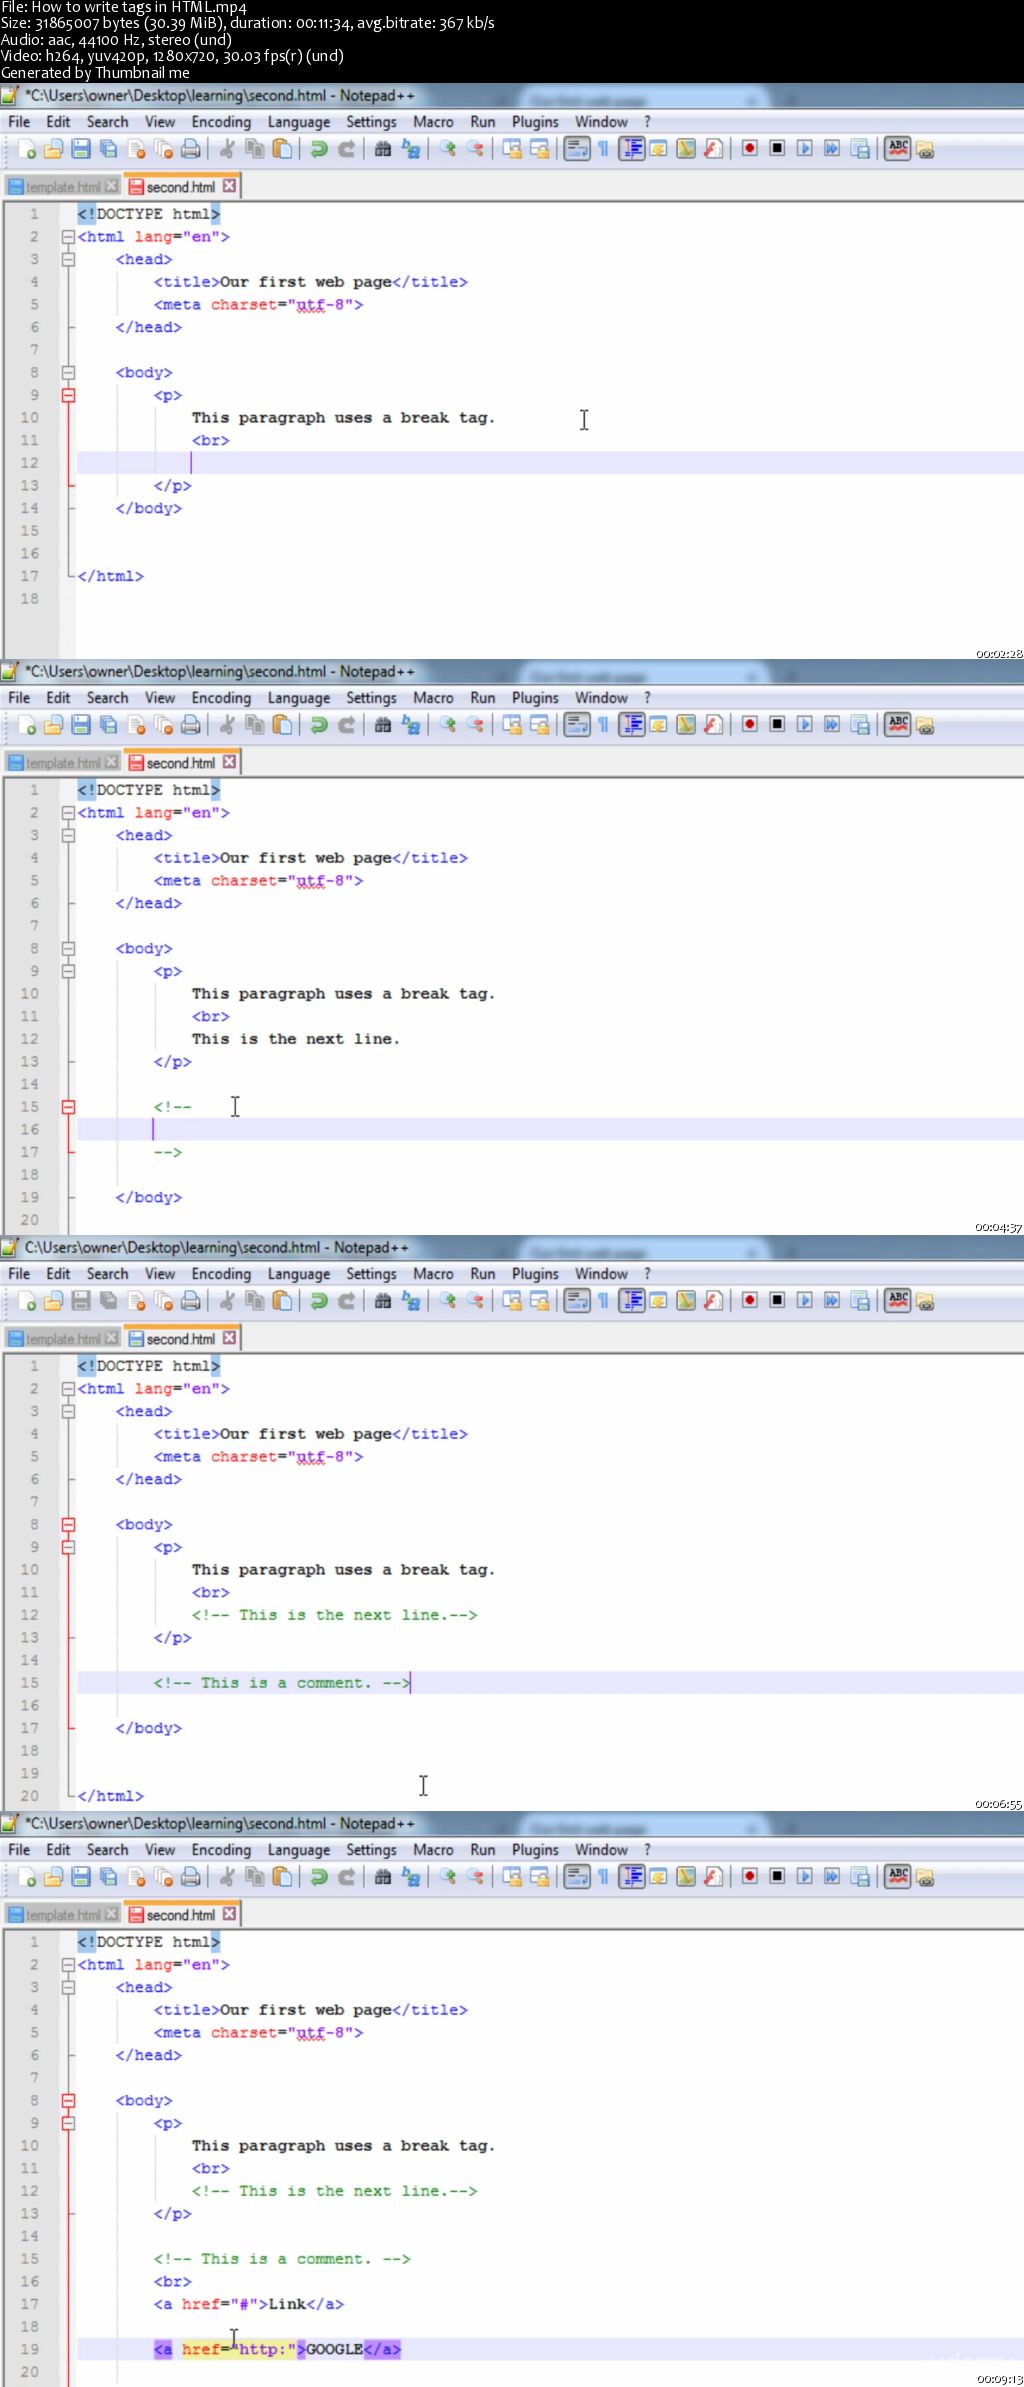The height and width of the screenshot is (2387, 1024).
Task: Open Macro menu in 00:06:55 frame
Action: [433, 1274]
